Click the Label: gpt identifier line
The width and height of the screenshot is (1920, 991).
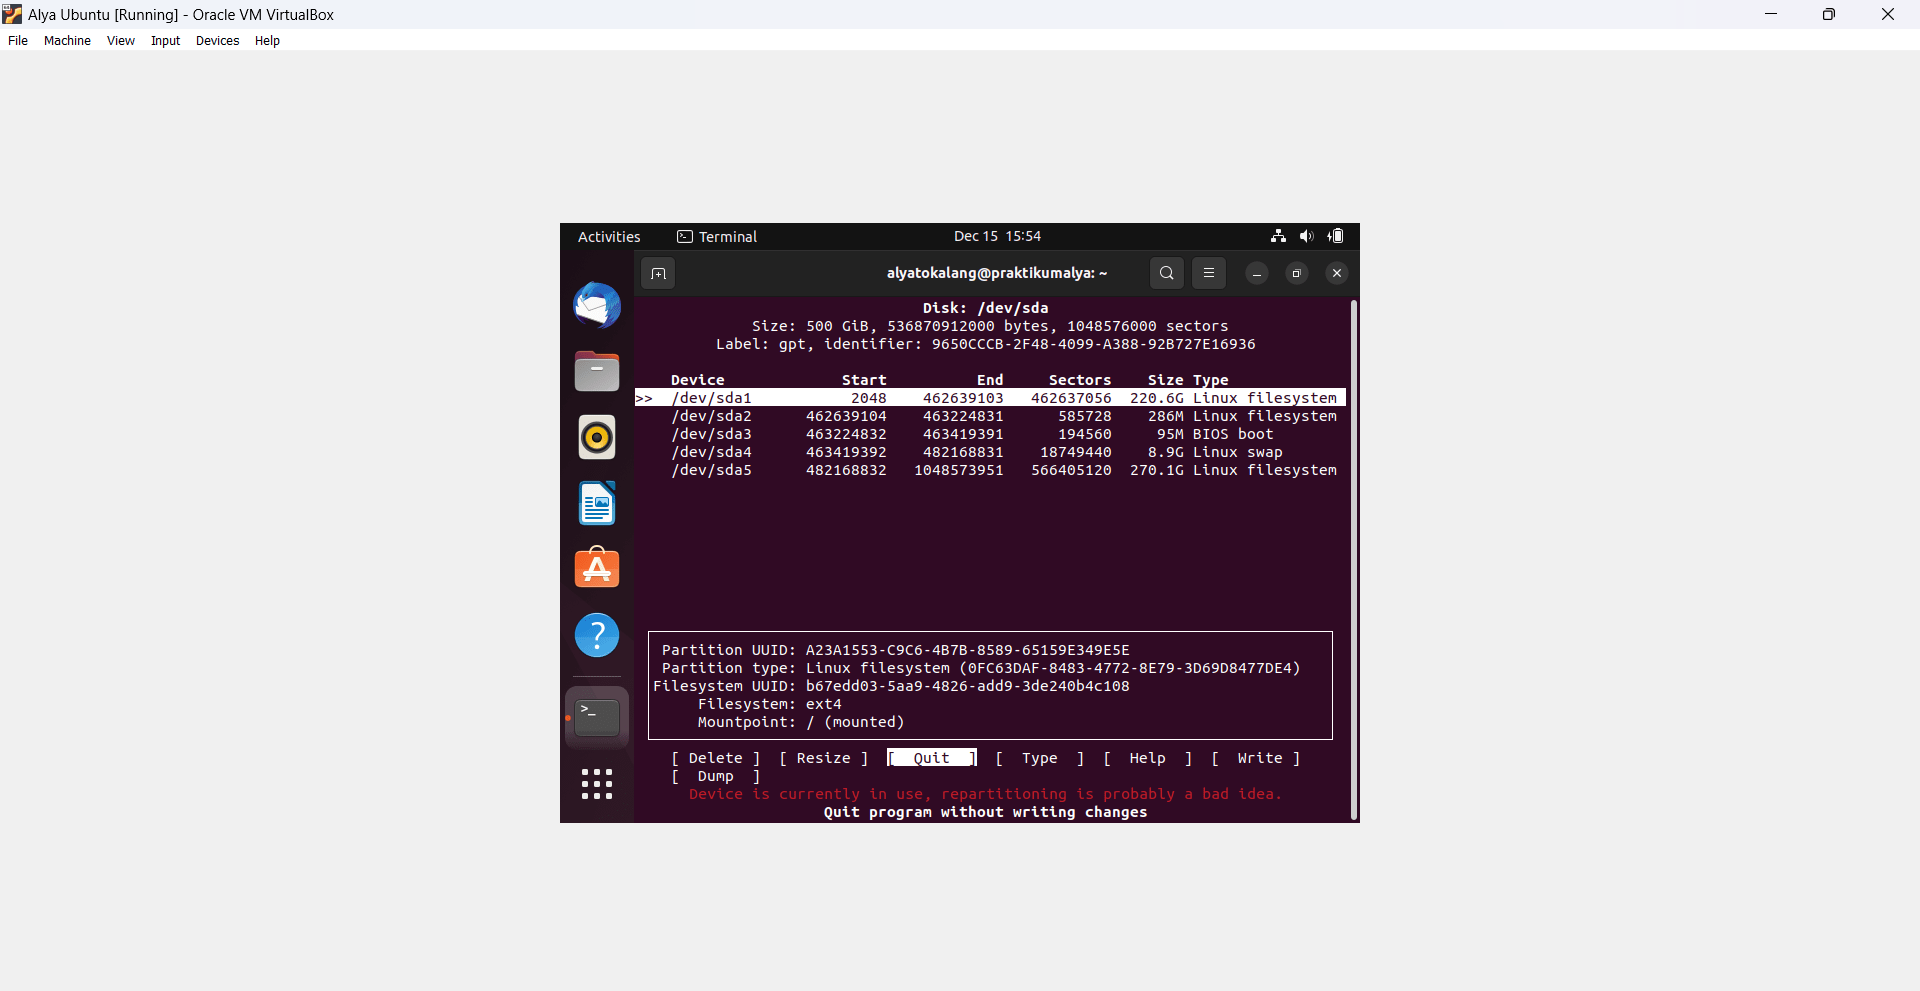[985, 344]
